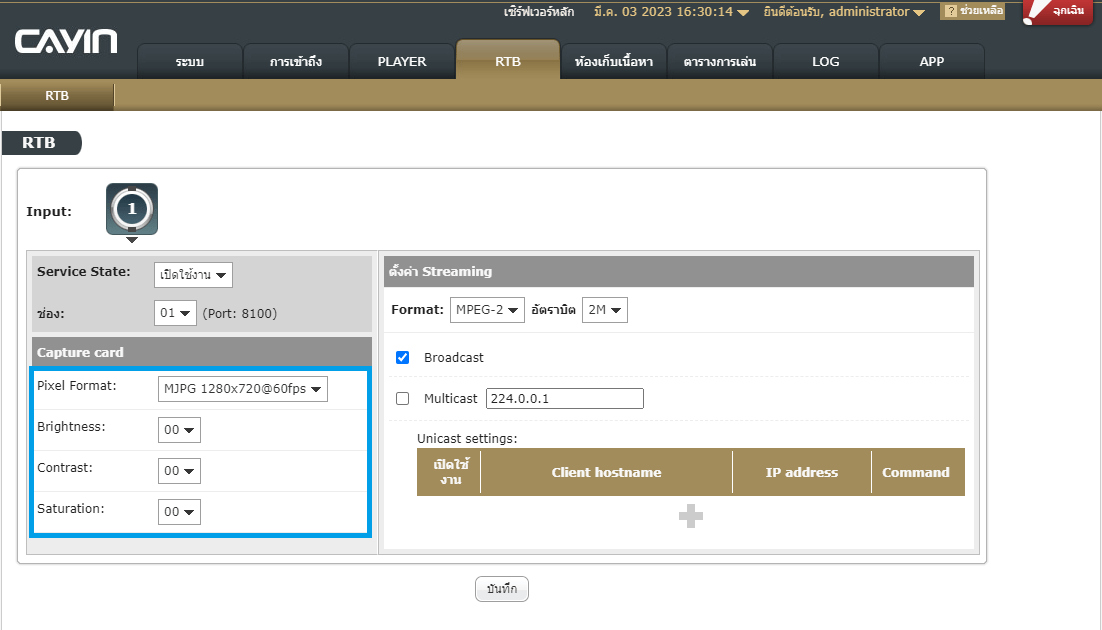
Task: Add unicast client with plus icon
Action: click(691, 516)
